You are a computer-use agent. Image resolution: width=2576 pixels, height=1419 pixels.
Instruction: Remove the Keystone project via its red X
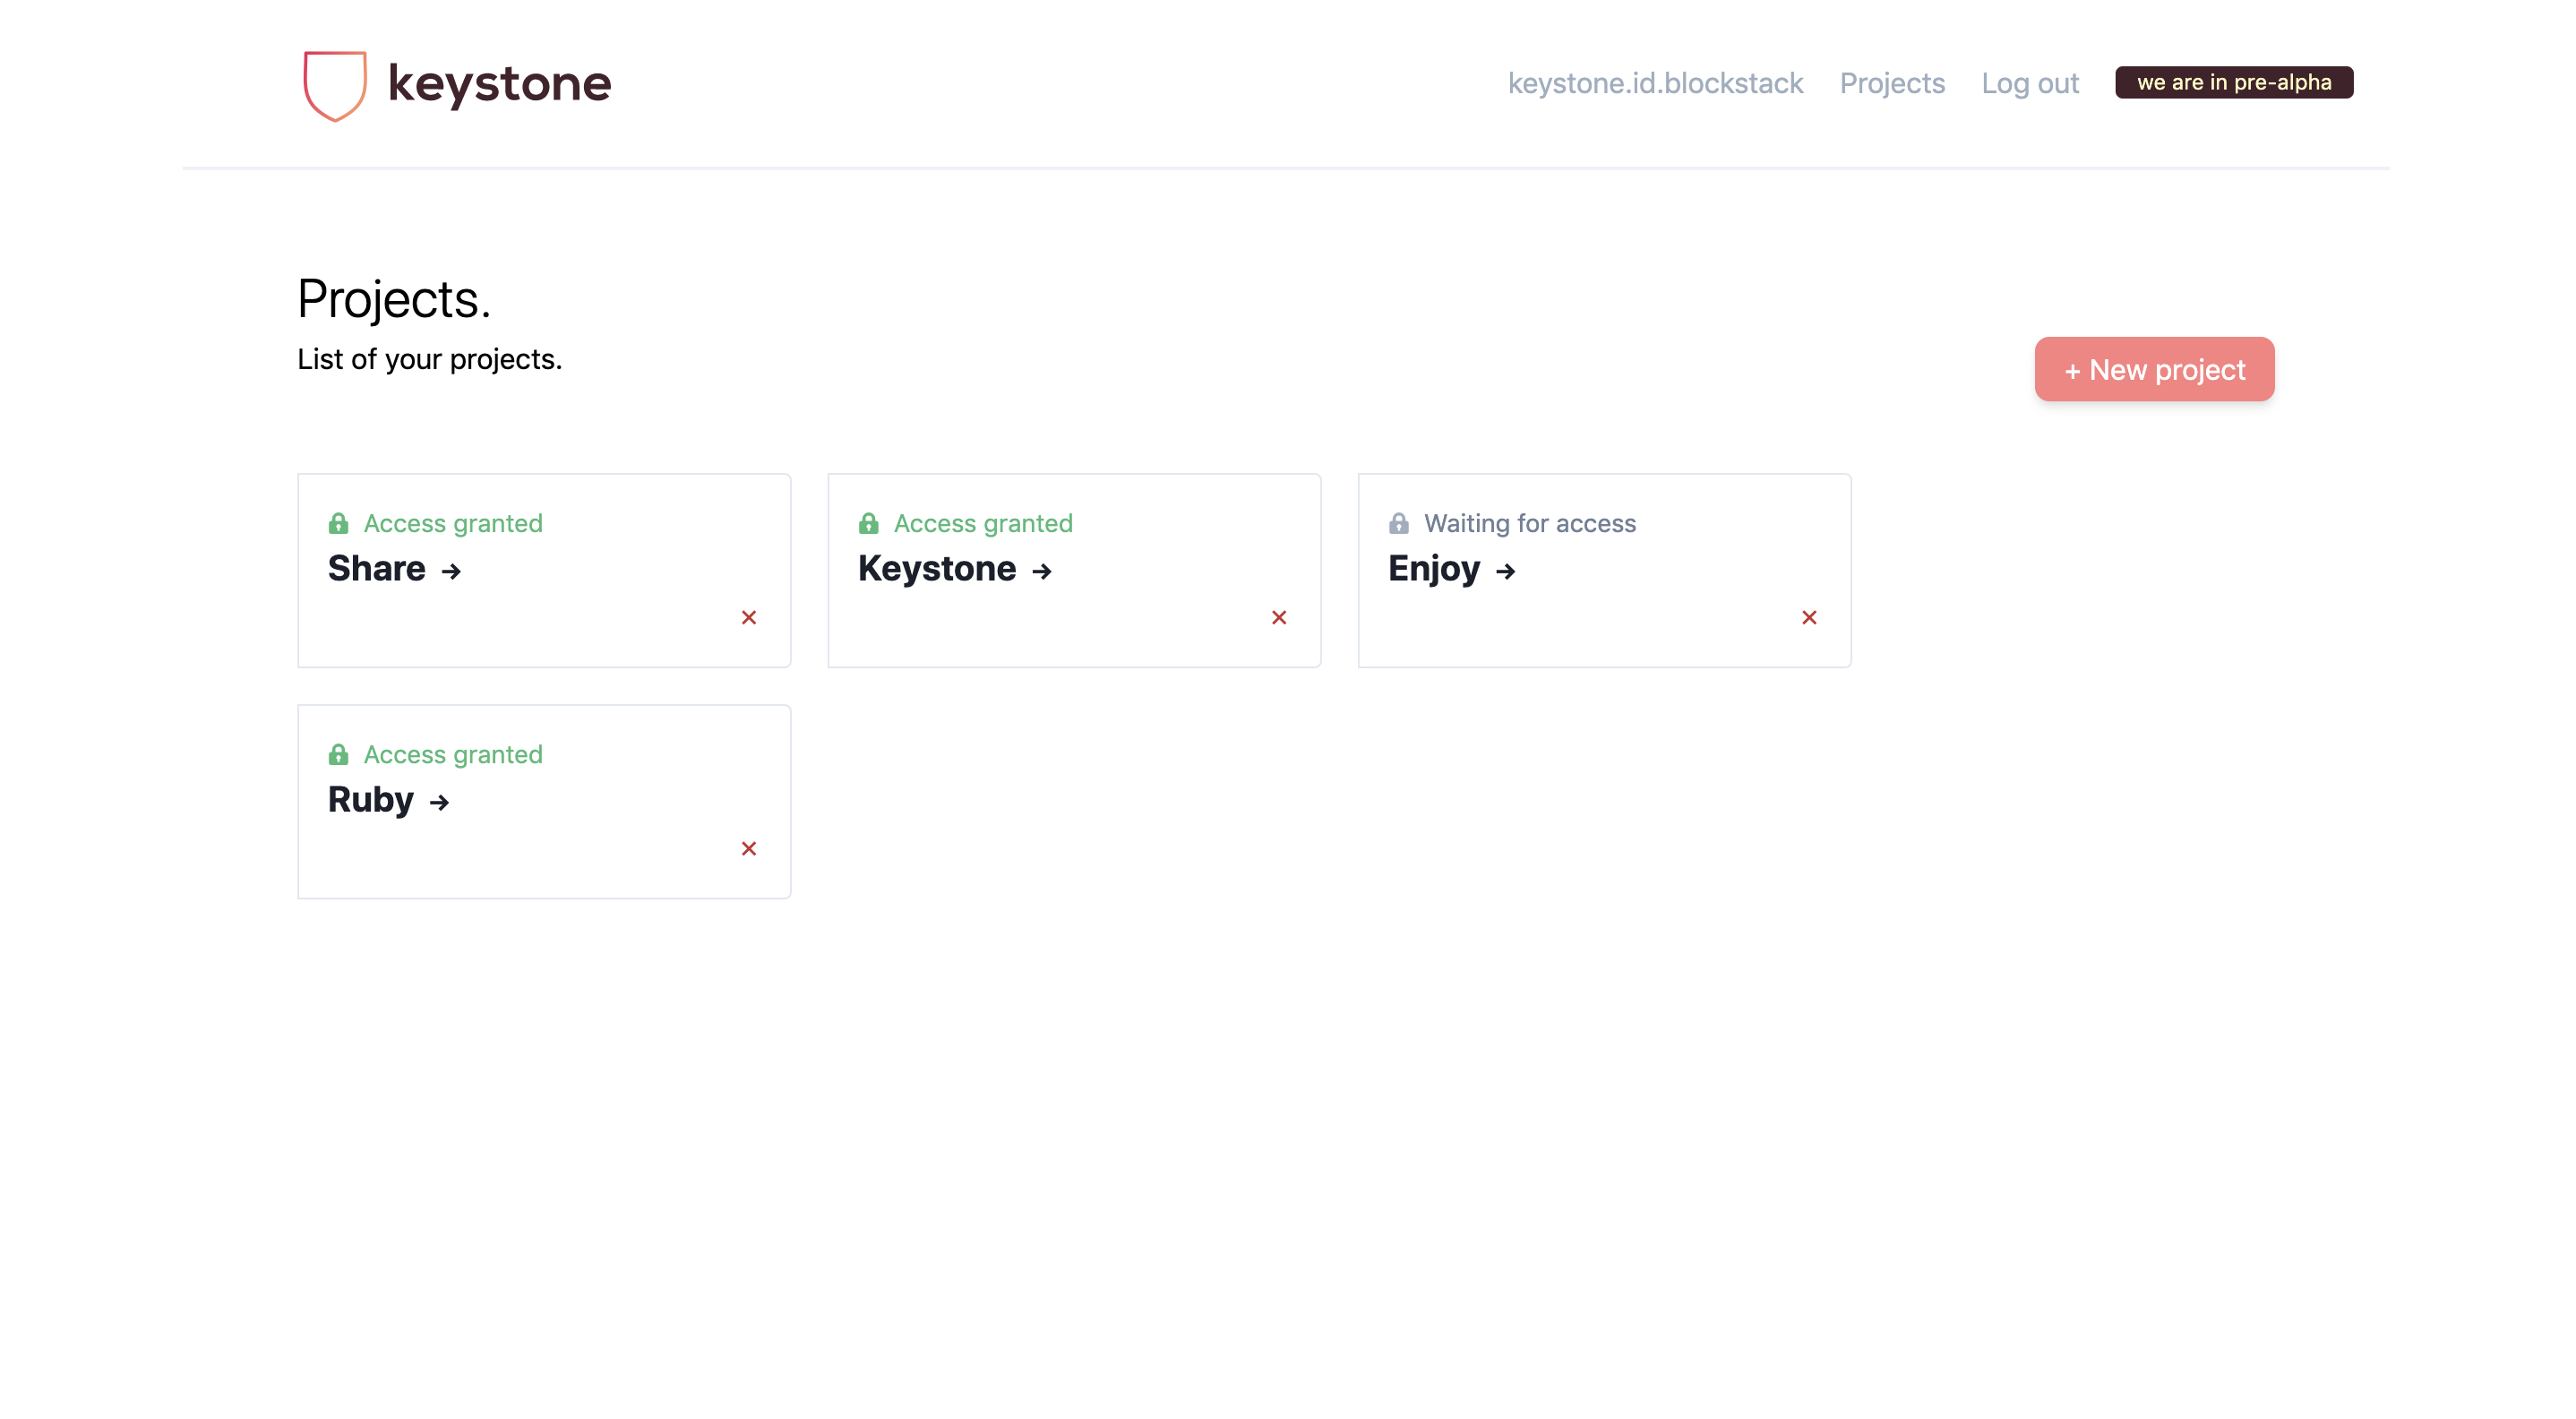[1279, 617]
